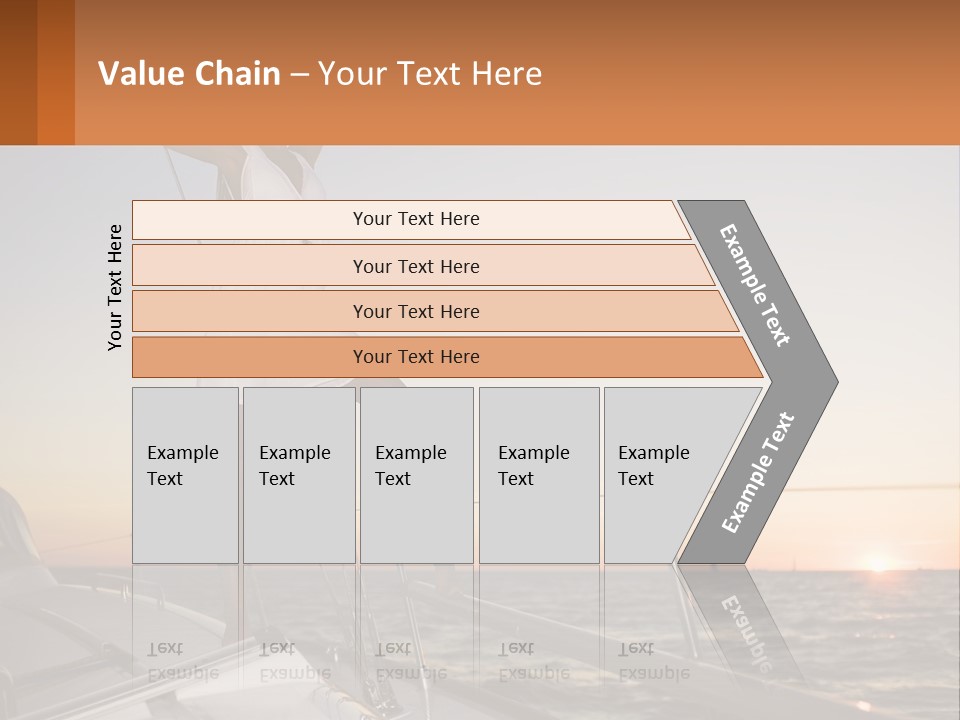
Task: Click the upper chevron arm 'Example Text'
Action: pyautogui.click(x=756, y=285)
